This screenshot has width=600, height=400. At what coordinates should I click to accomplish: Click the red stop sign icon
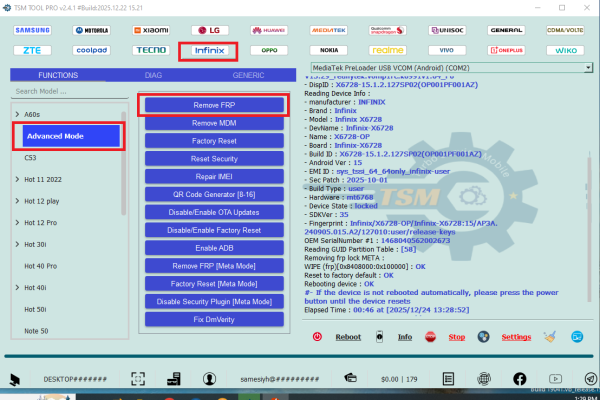pos(430,337)
